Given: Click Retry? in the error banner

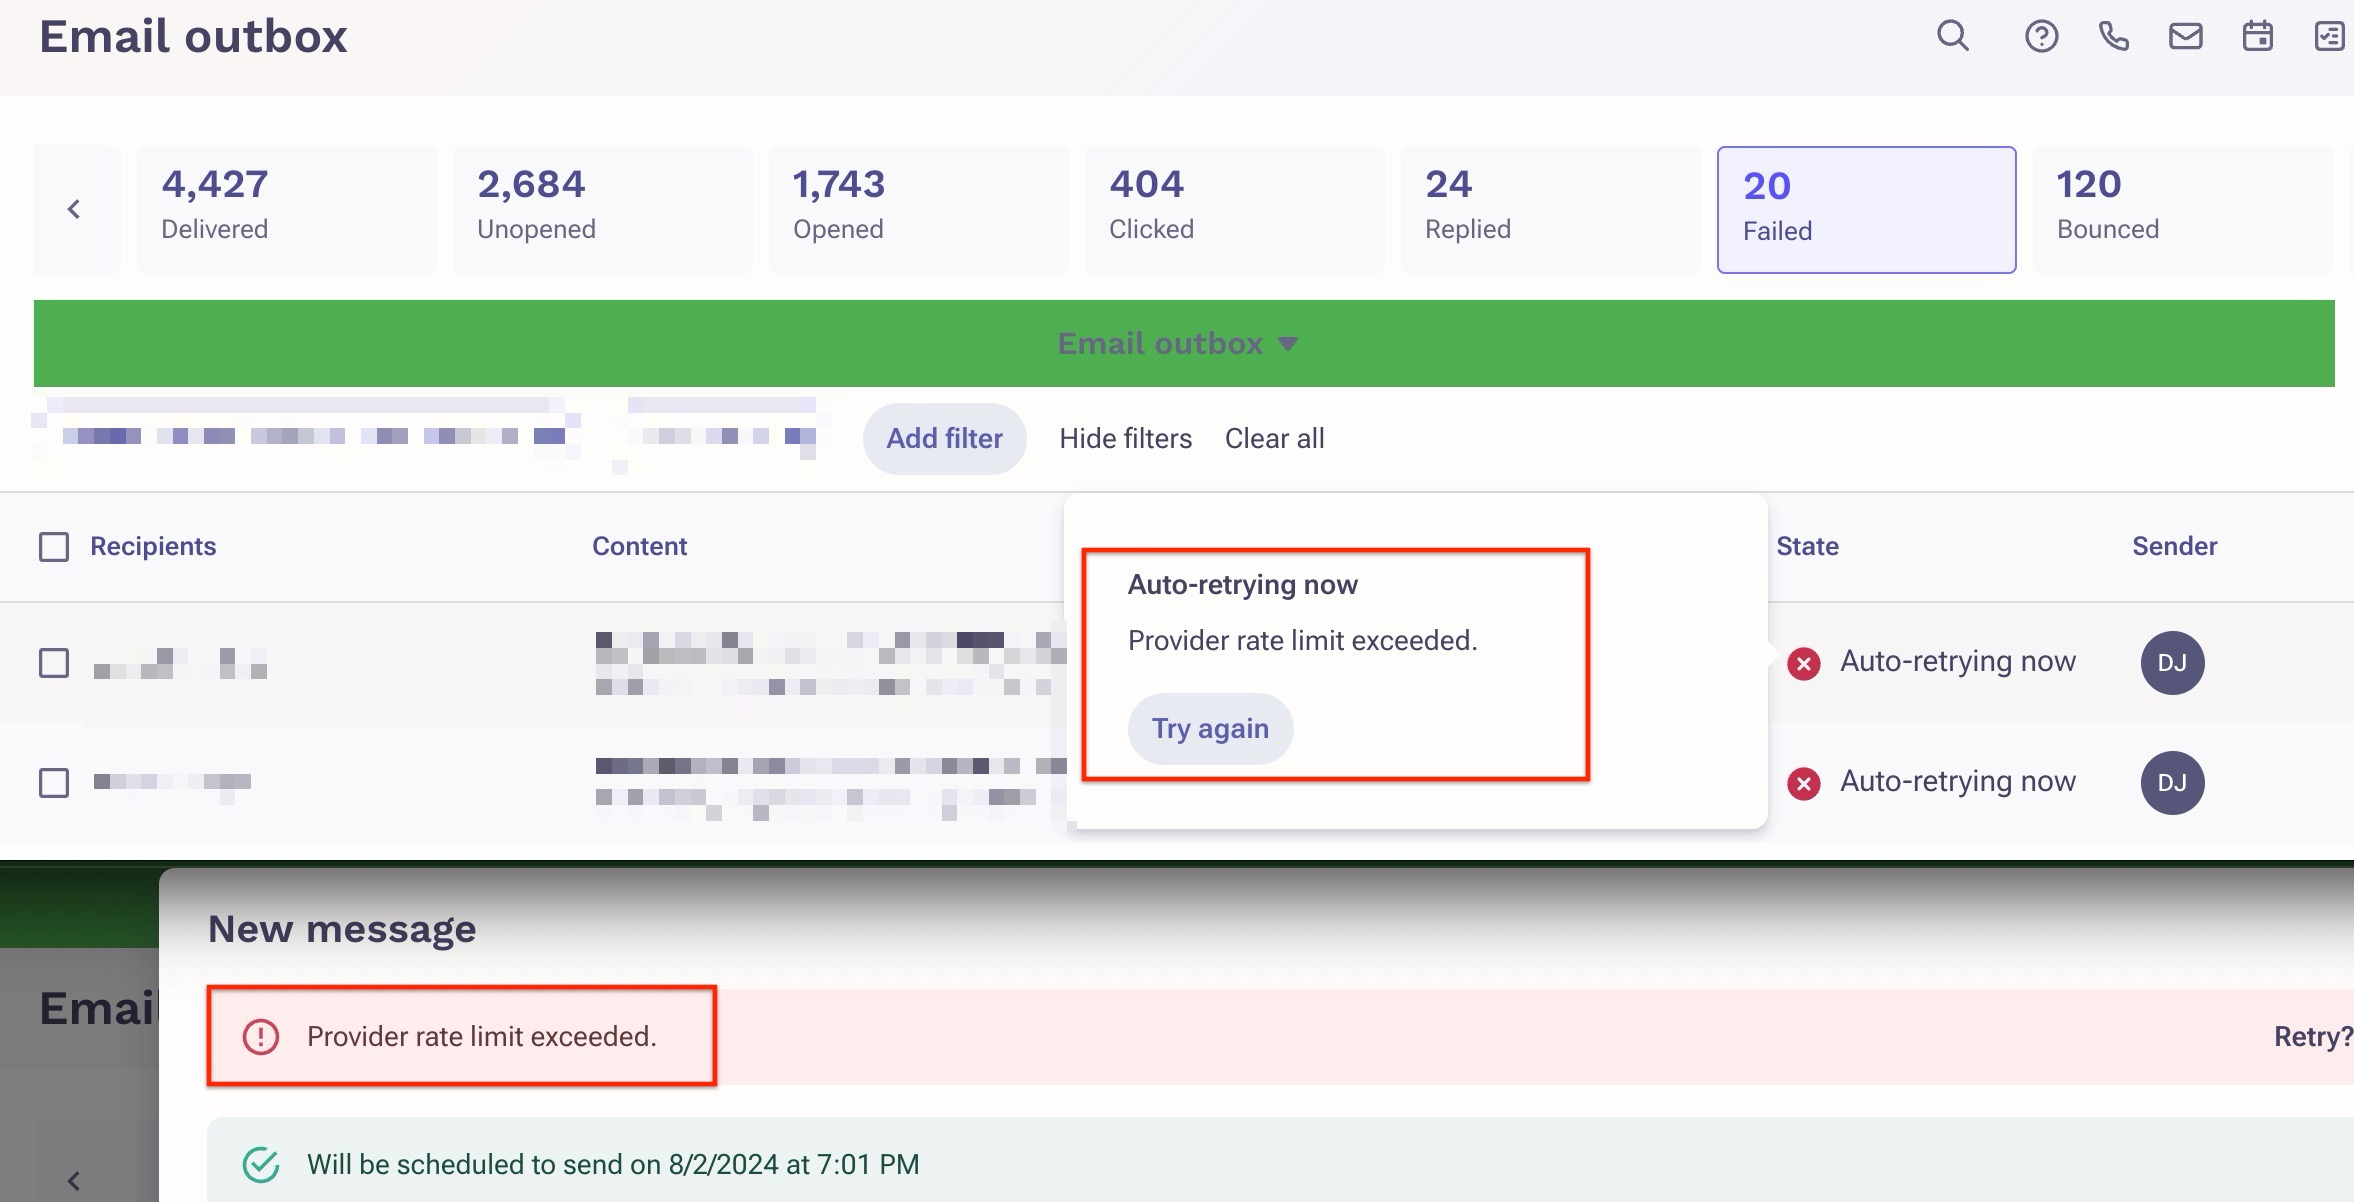Looking at the screenshot, I should [x=2312, y=1037].
